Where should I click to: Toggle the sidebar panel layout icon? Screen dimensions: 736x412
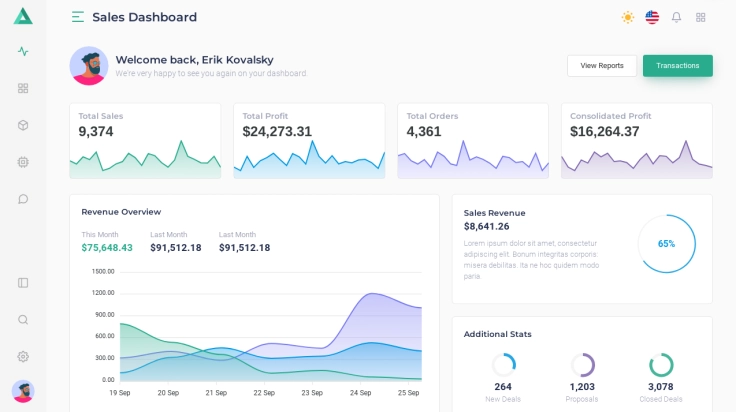pos(23,283)
